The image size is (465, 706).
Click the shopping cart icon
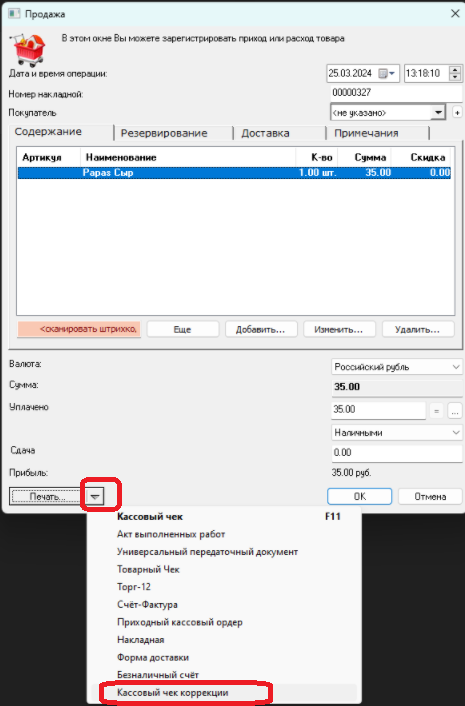(x=28, y=50)
